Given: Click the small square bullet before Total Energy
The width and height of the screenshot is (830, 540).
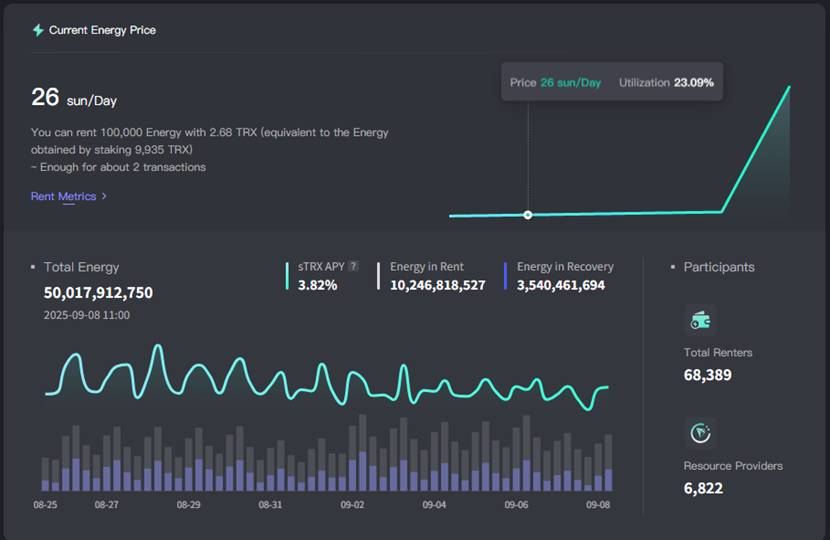Looking at the screenshot, I should (33, 267).
